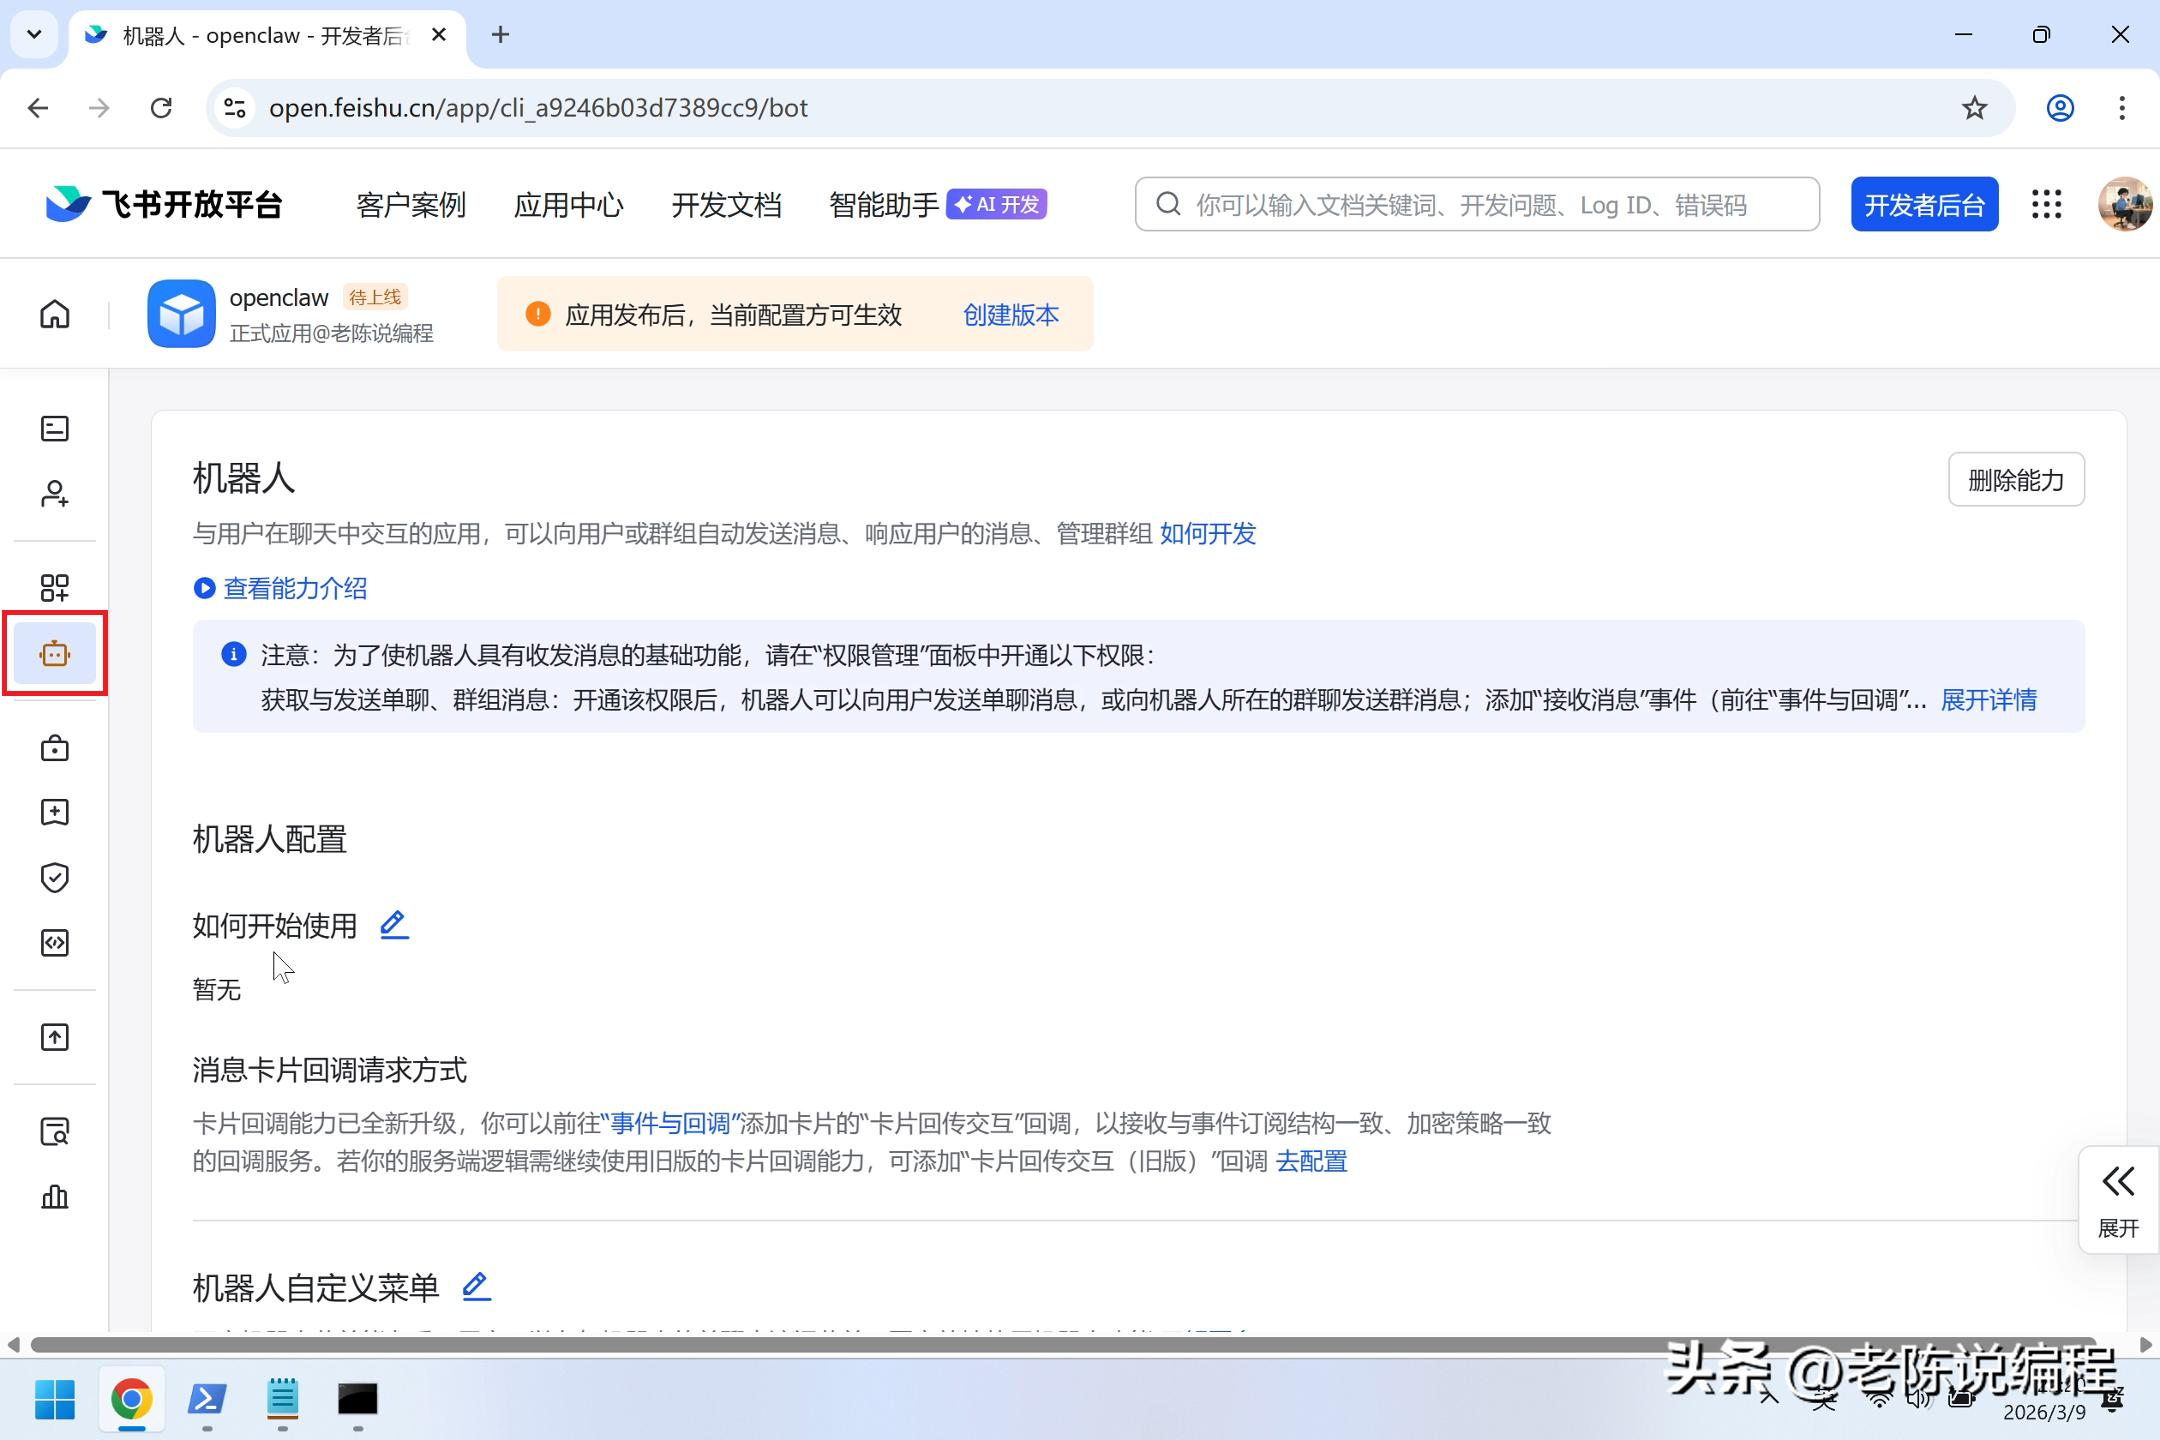The image size is (2160, 1440).
Task: Click the 创建版本 link
Action: 1010,315
